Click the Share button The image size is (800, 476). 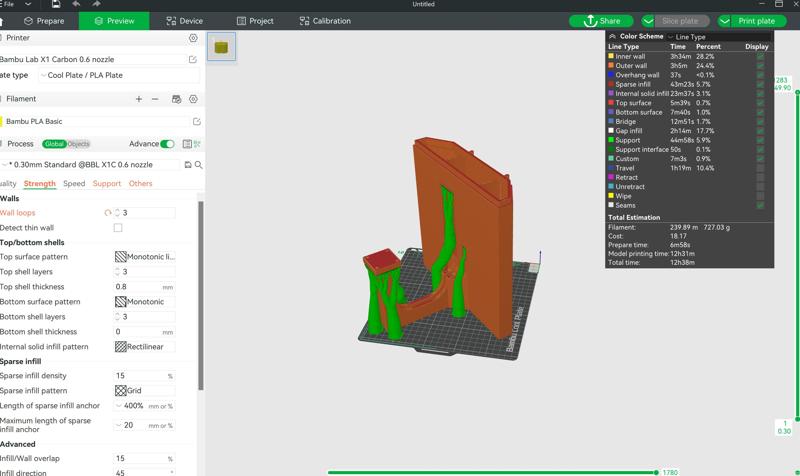[602, 21]
